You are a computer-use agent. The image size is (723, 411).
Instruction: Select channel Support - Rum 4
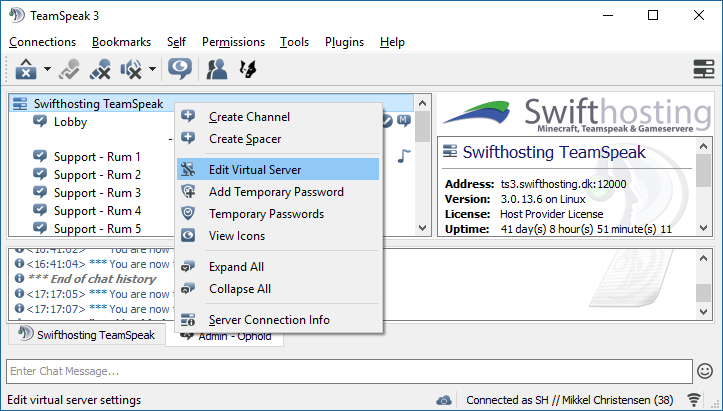[97, 211]
